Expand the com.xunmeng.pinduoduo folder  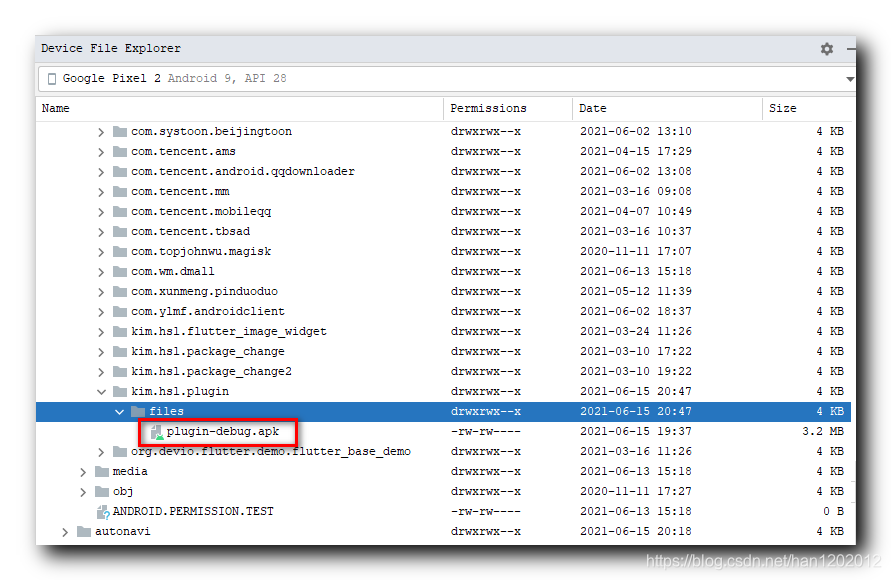coord(101,291)
